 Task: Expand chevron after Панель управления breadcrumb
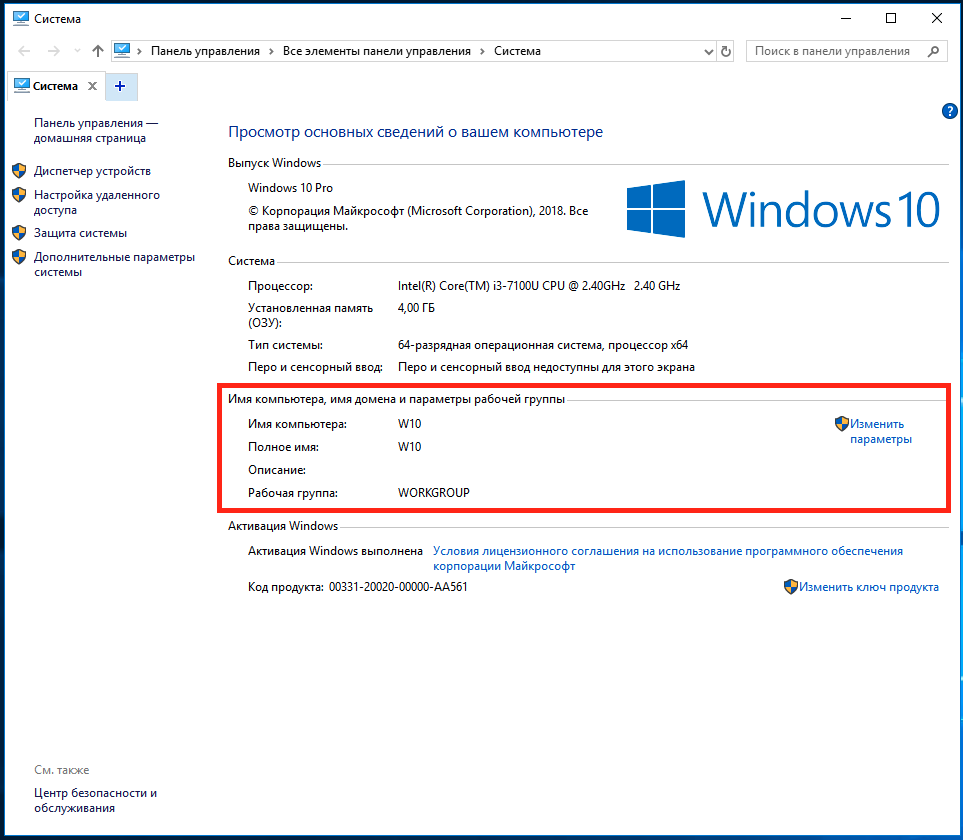(x=271, y=52)
